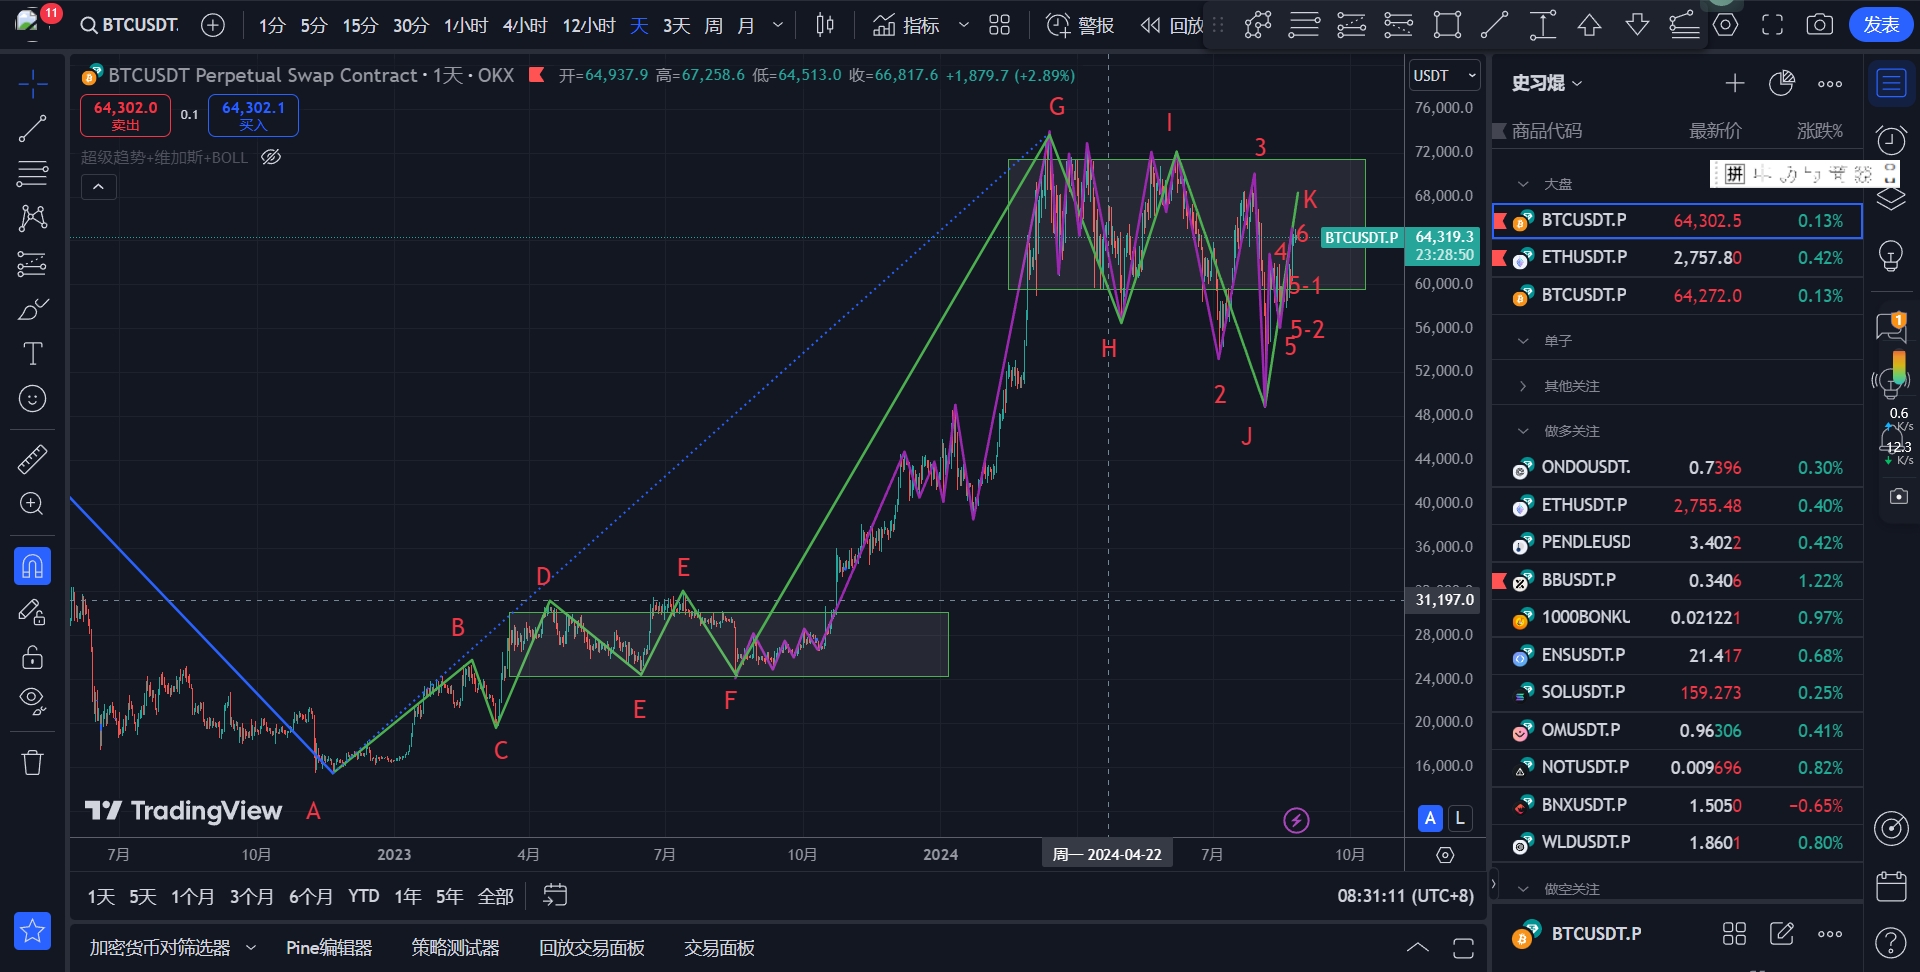Expand the timeframe dropdown arrow
This screenshot has width=1920, height=972.
pyautogui.click(x=778, y=25)
